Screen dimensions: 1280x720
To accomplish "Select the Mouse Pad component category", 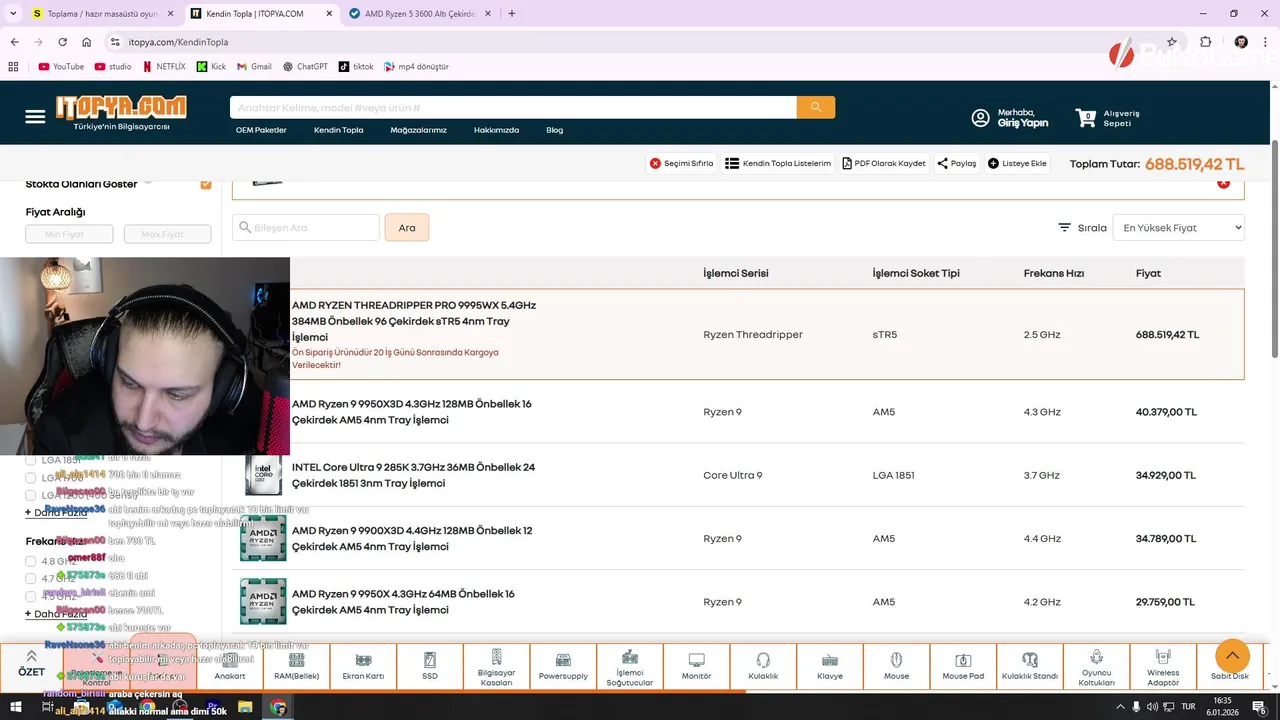I will pyautogui.click(x=963, y=667).
